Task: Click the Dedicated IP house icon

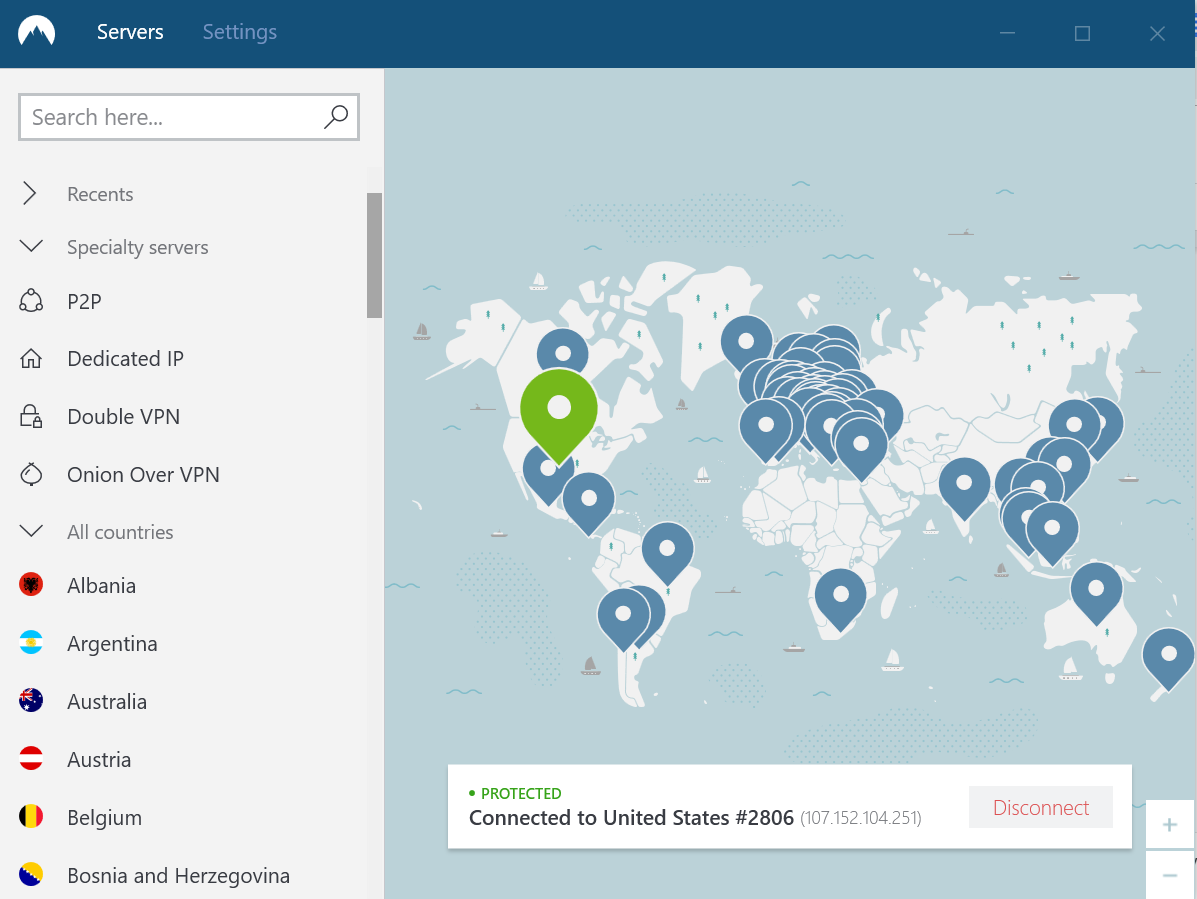Action: pos(31,359)
